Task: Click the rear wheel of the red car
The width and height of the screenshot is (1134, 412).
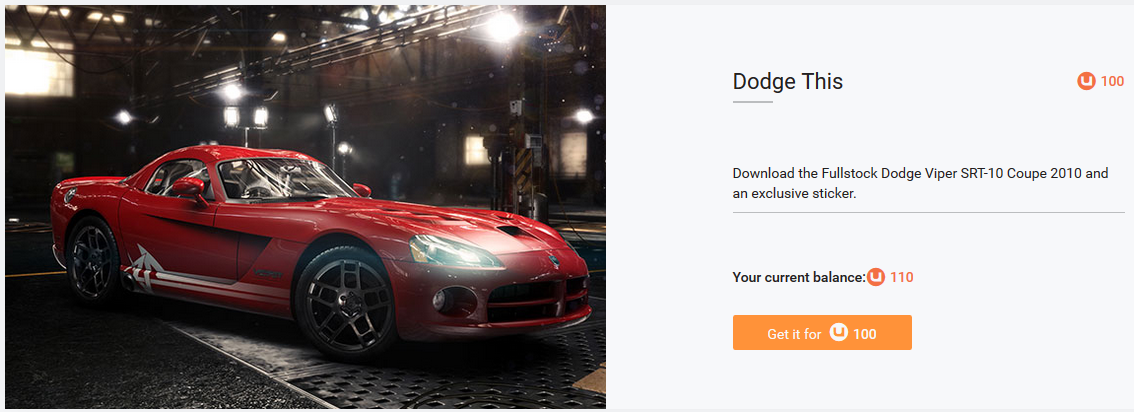Action: (93, 260)
